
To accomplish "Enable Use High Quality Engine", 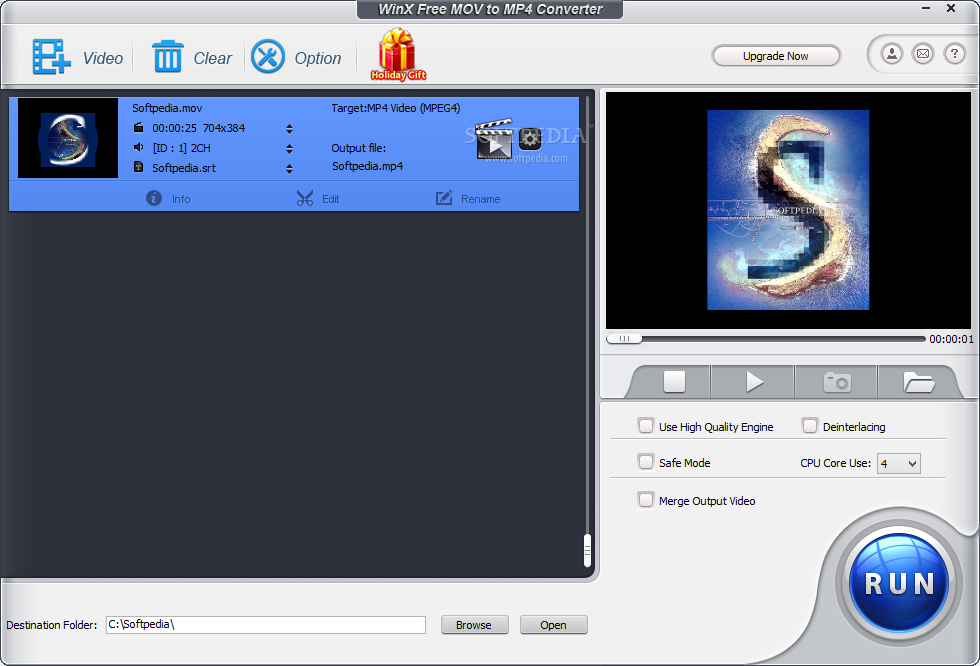I will pyautogui.click(x=646, y=426).
